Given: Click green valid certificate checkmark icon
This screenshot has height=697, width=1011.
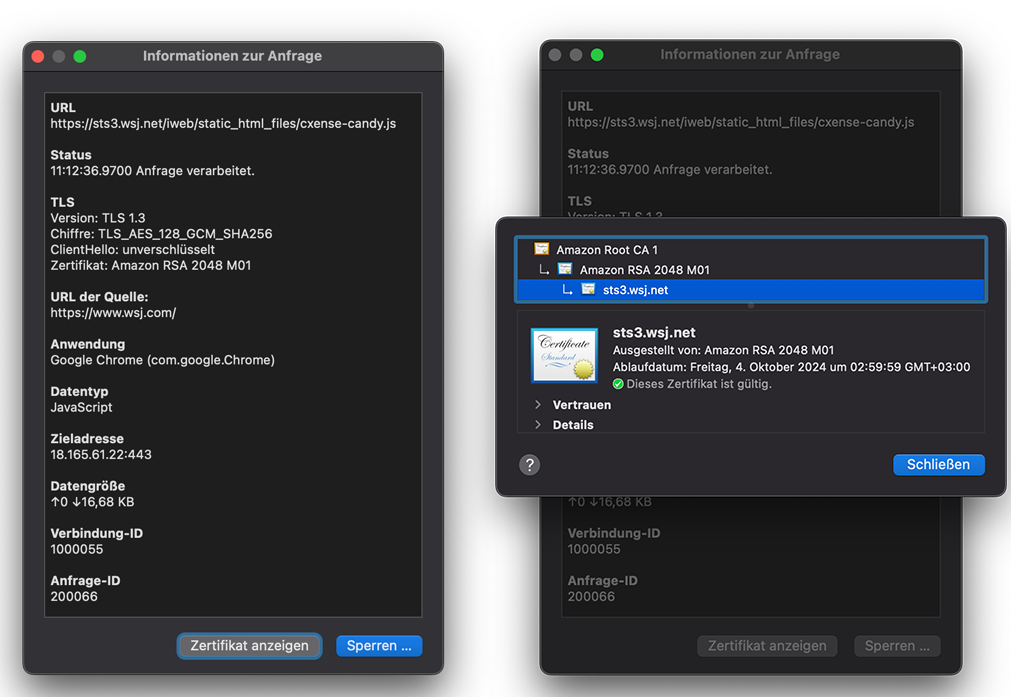Looking at the screenshot, I should (x=618, y=384).
